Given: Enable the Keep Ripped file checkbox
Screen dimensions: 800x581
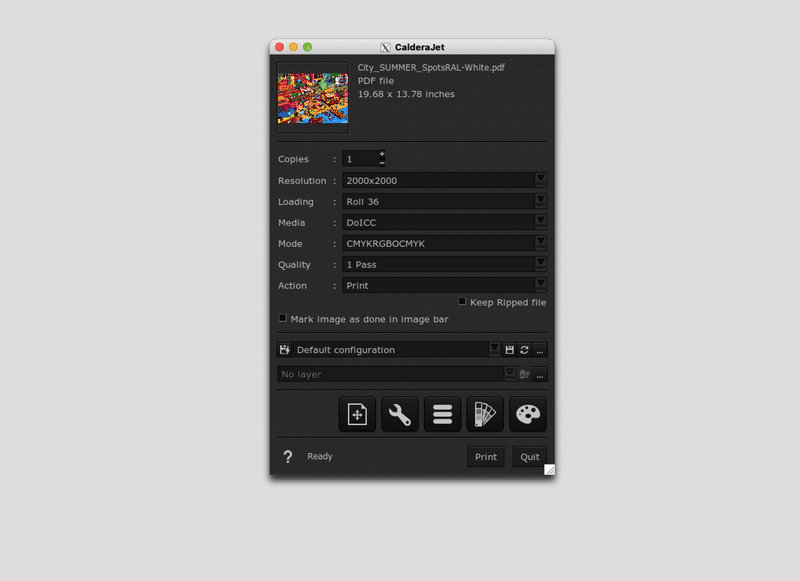Looking at the screenshot, I should pyautogui.click(x=462, y=301).
